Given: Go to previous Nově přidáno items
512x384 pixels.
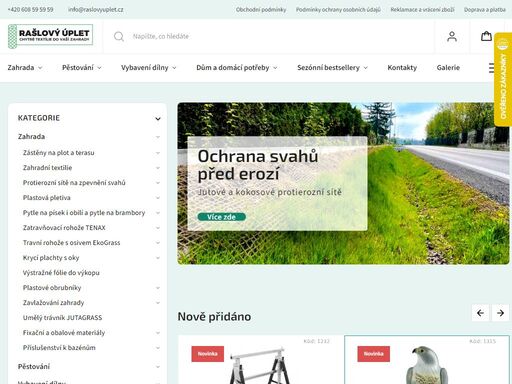Looking at the screenshot, I should (480, 313).
